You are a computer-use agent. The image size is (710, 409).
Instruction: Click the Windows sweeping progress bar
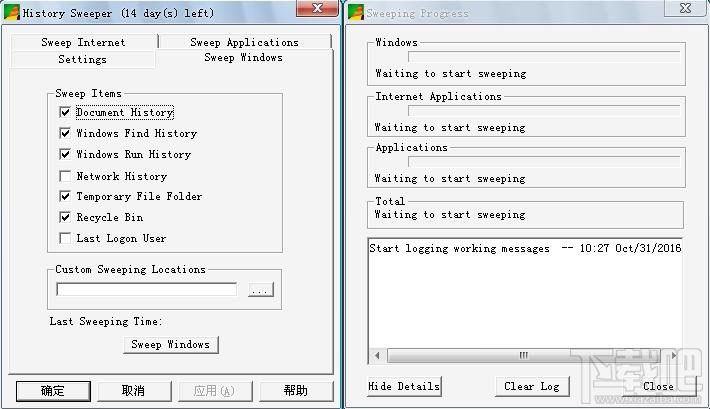point(544,56)
